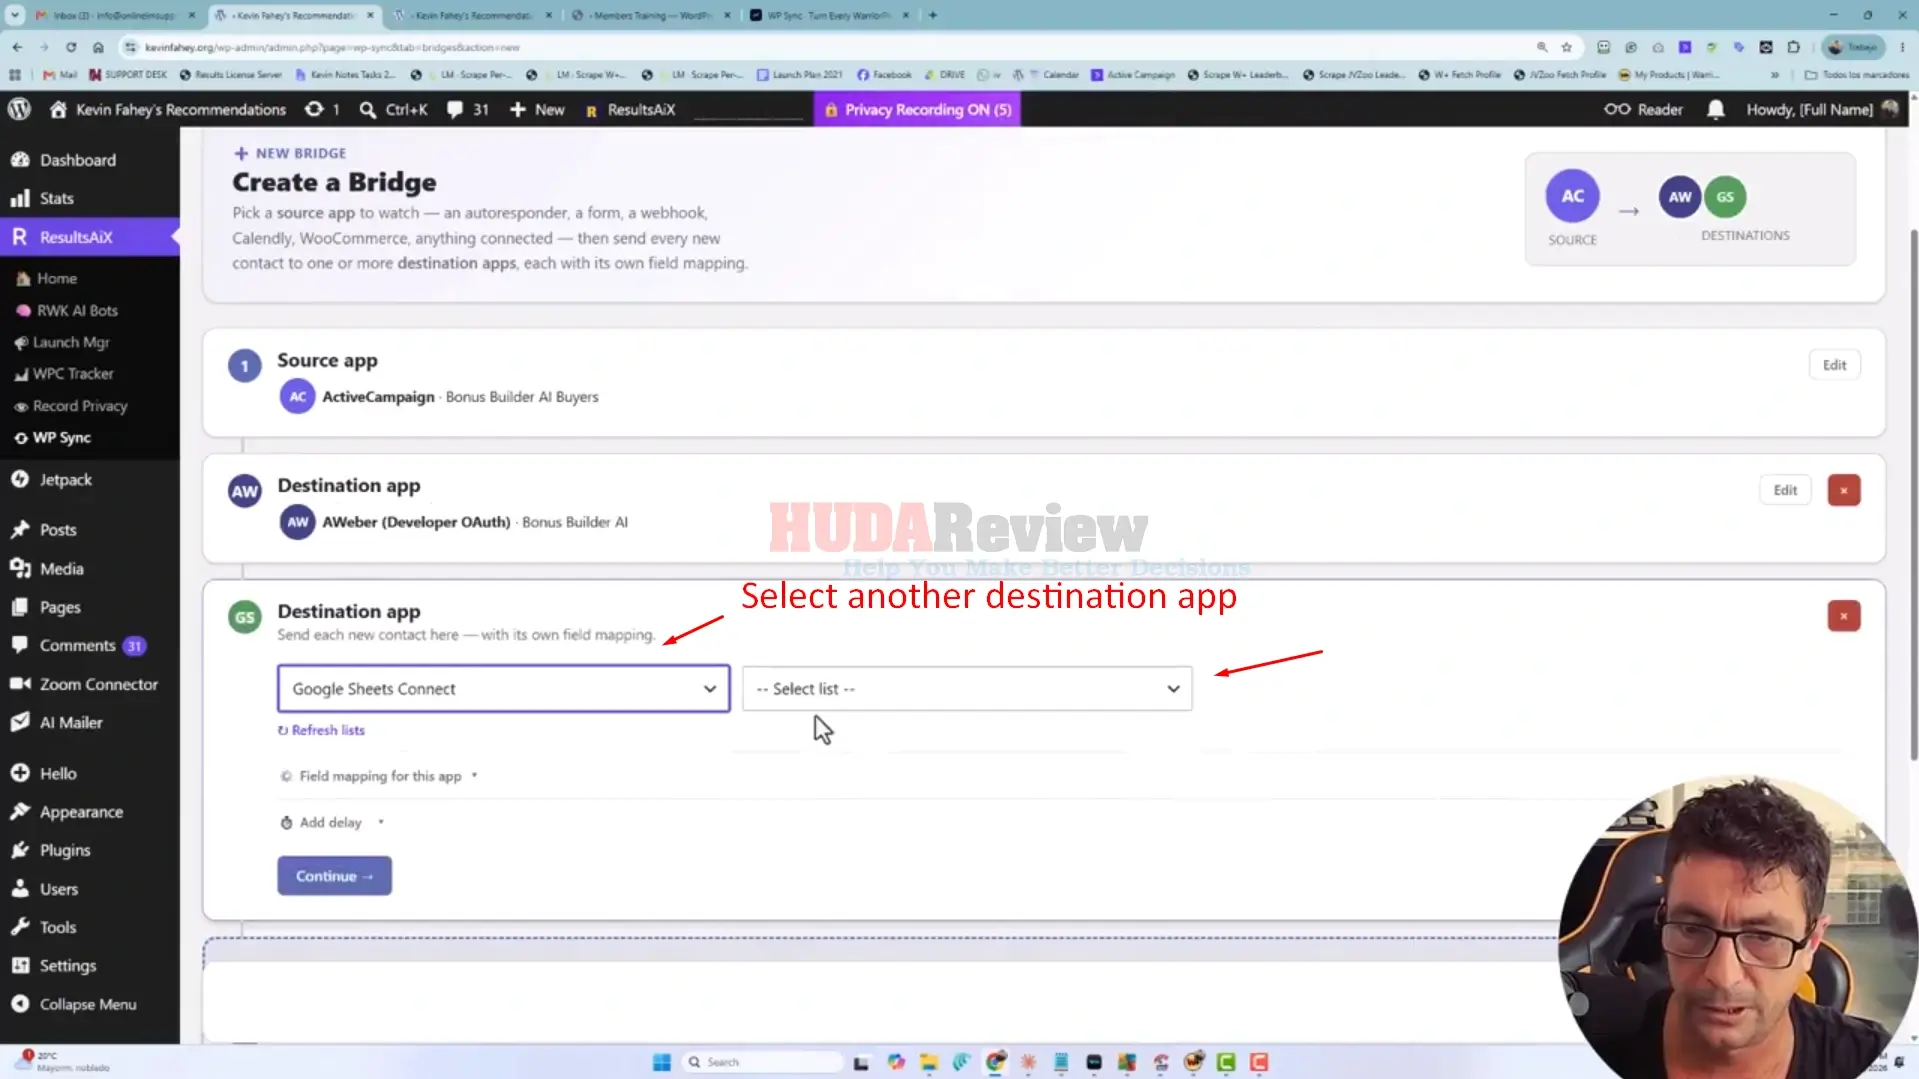Open the SUPPORT DESK bookmark
Viewport: 1919px width, 1079px height.
tap(128, 74)
